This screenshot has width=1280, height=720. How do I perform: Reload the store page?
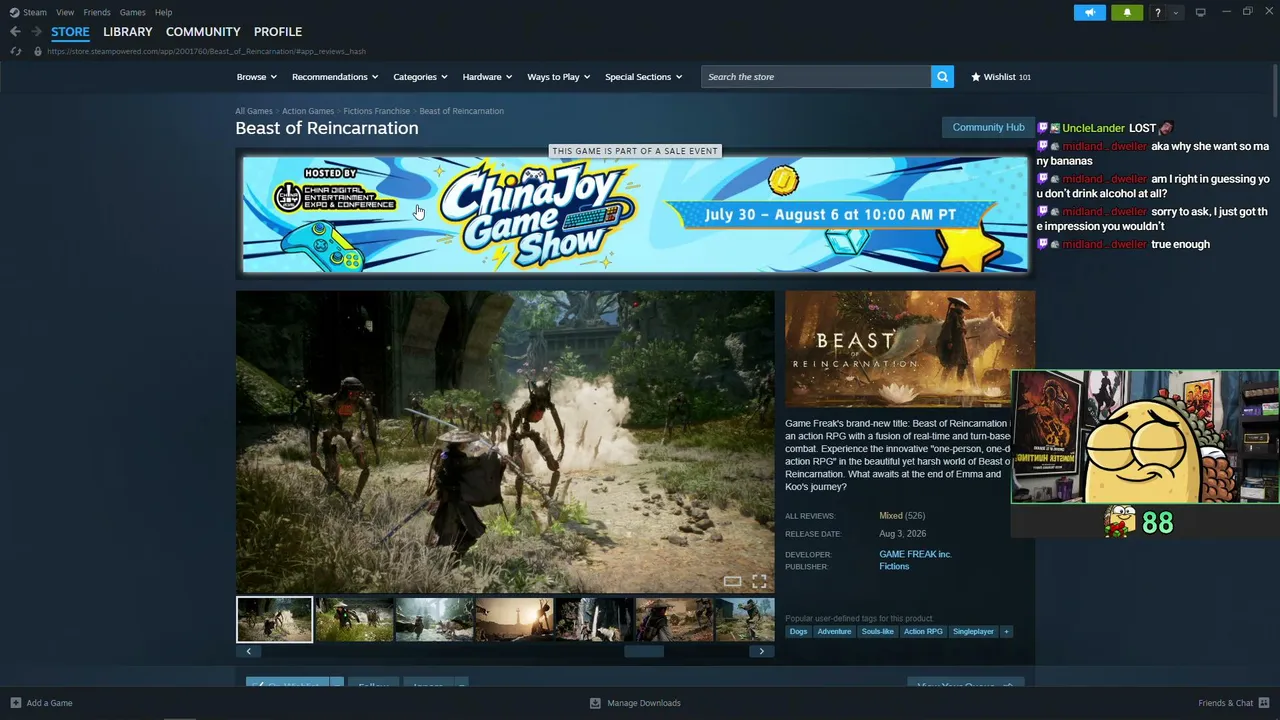pyautogui.click(x=16, y=51)
